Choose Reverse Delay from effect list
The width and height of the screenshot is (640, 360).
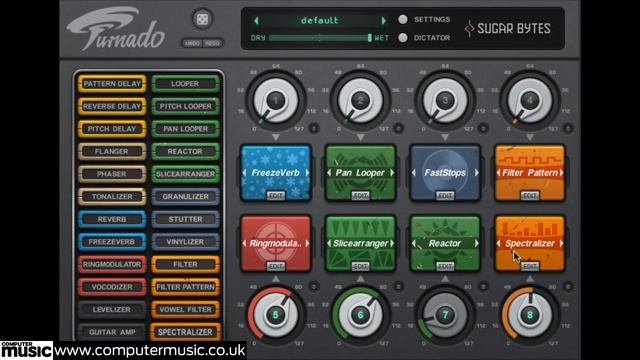(112, 106)
